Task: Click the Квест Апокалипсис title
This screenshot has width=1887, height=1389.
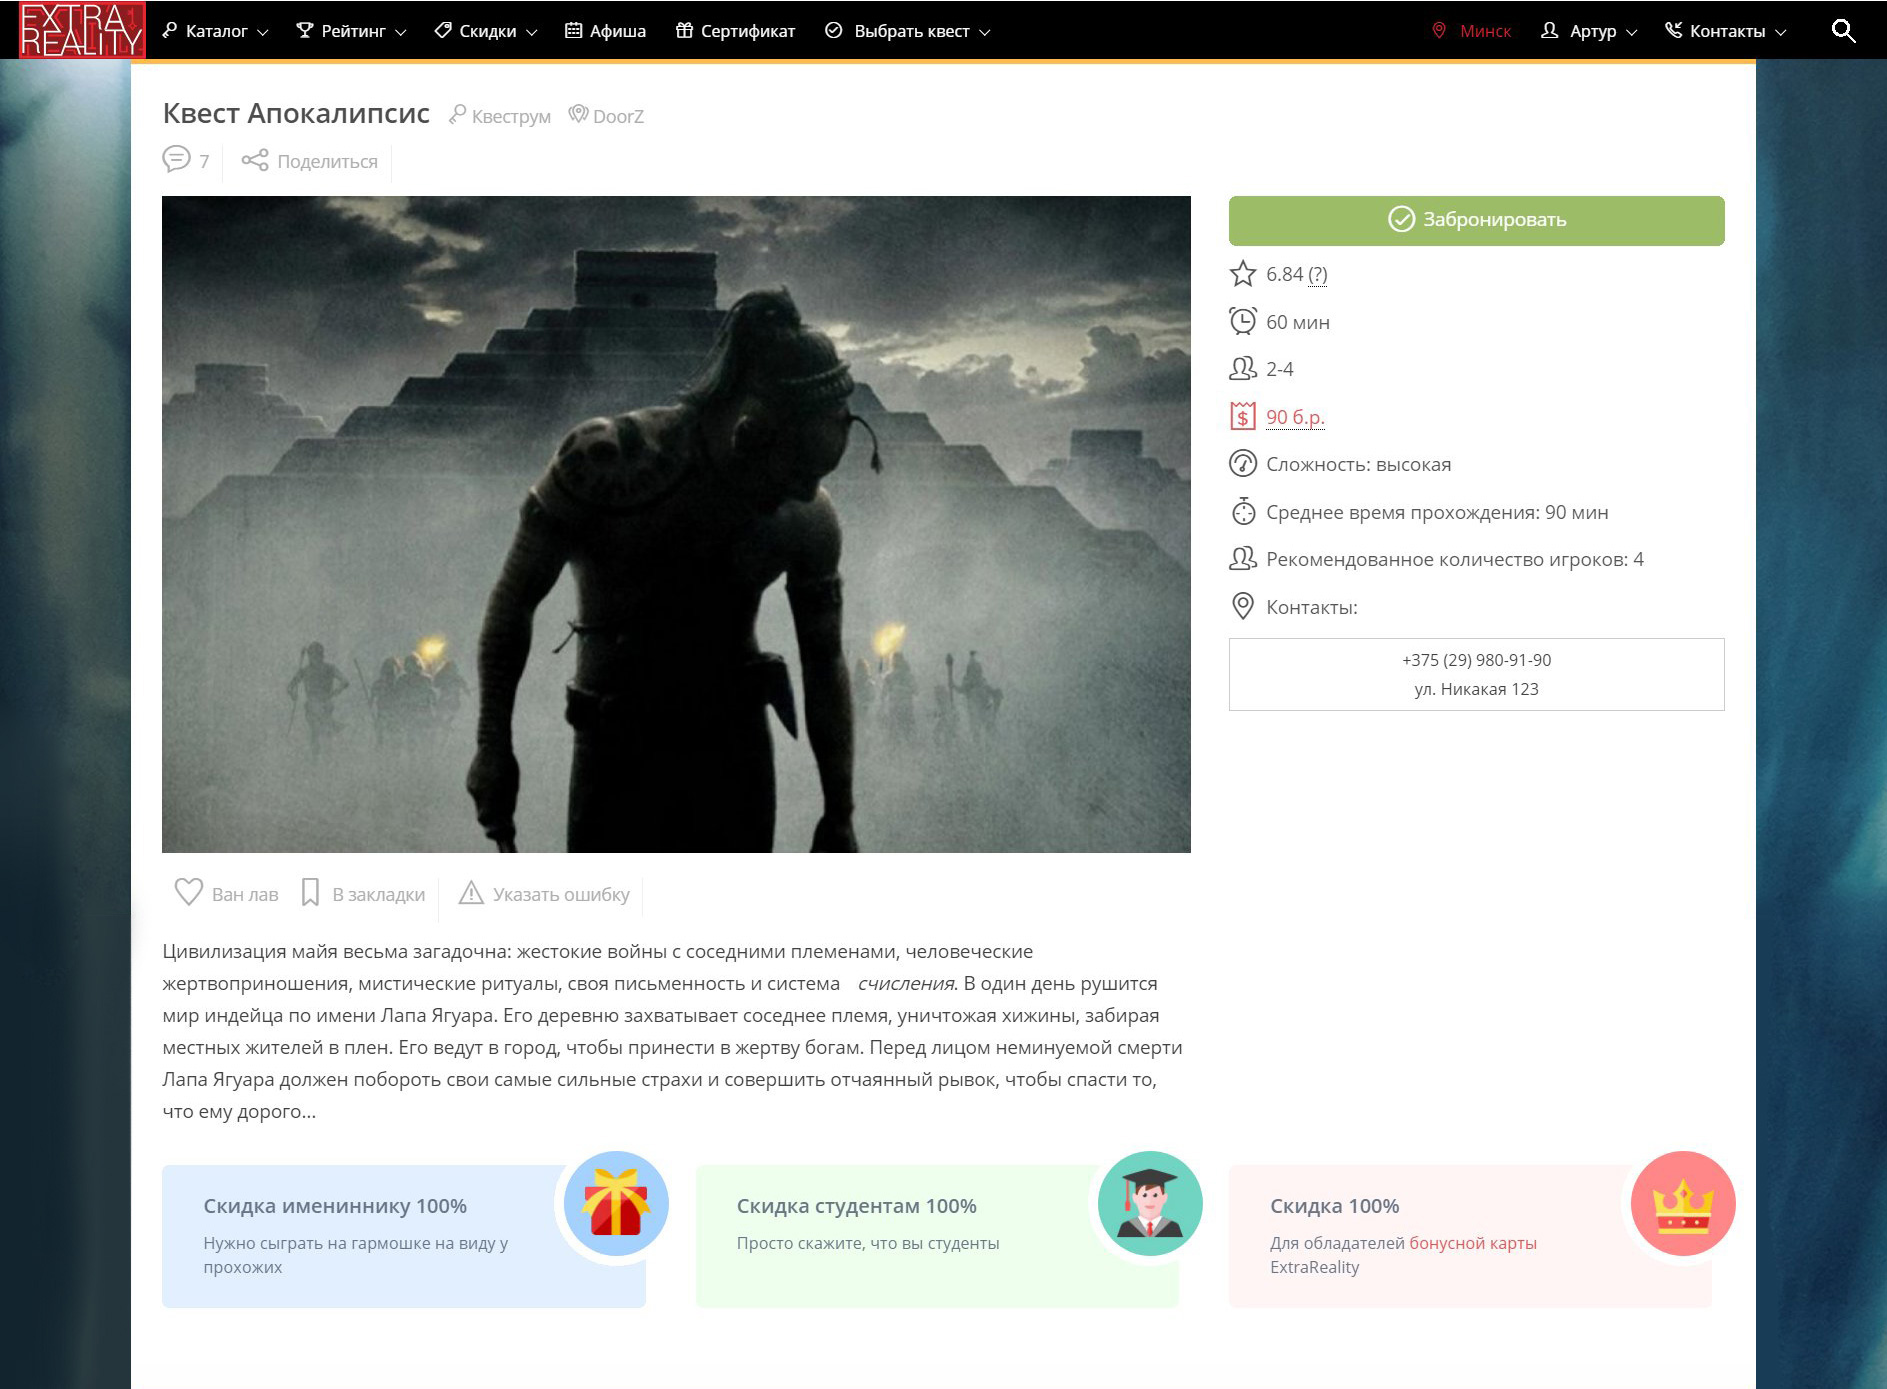Action: [296, 113]
